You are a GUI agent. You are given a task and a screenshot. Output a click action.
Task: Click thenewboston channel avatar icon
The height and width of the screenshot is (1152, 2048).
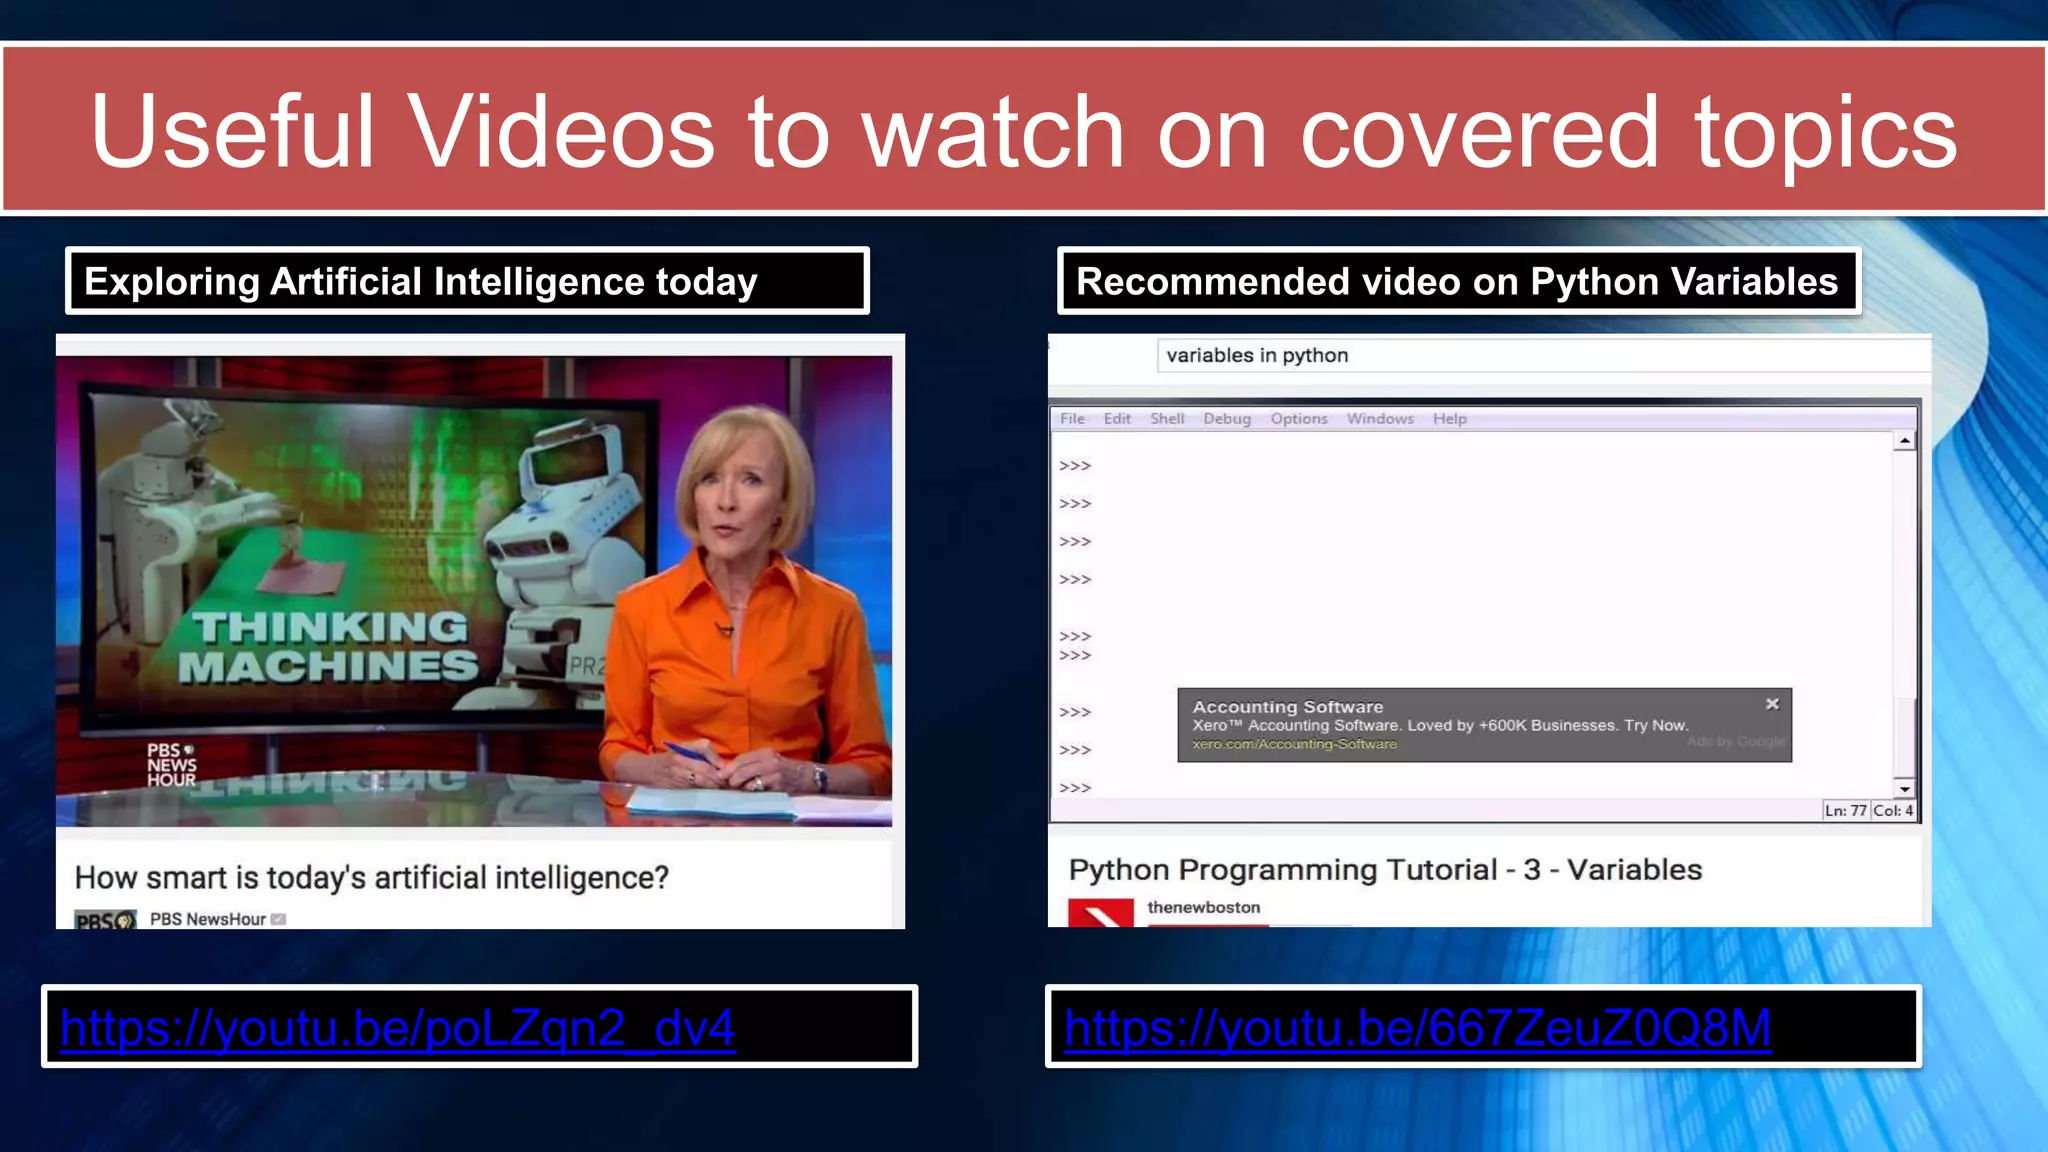point(1101,912)
